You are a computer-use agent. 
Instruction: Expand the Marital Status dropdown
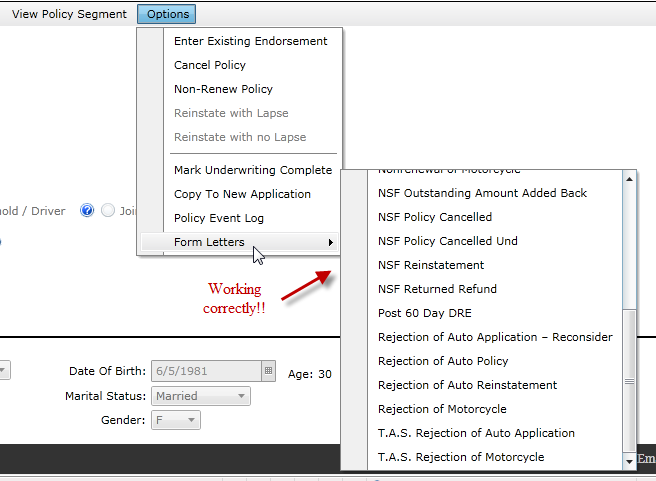coord(241,396)
